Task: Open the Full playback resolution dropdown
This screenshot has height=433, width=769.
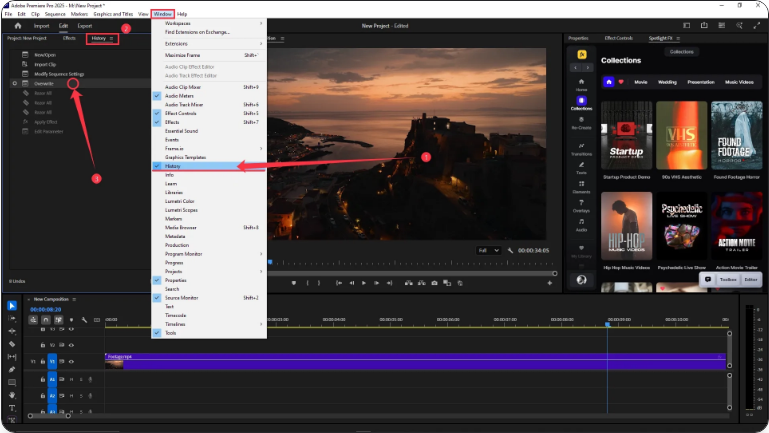Action: tap(491, 250)
